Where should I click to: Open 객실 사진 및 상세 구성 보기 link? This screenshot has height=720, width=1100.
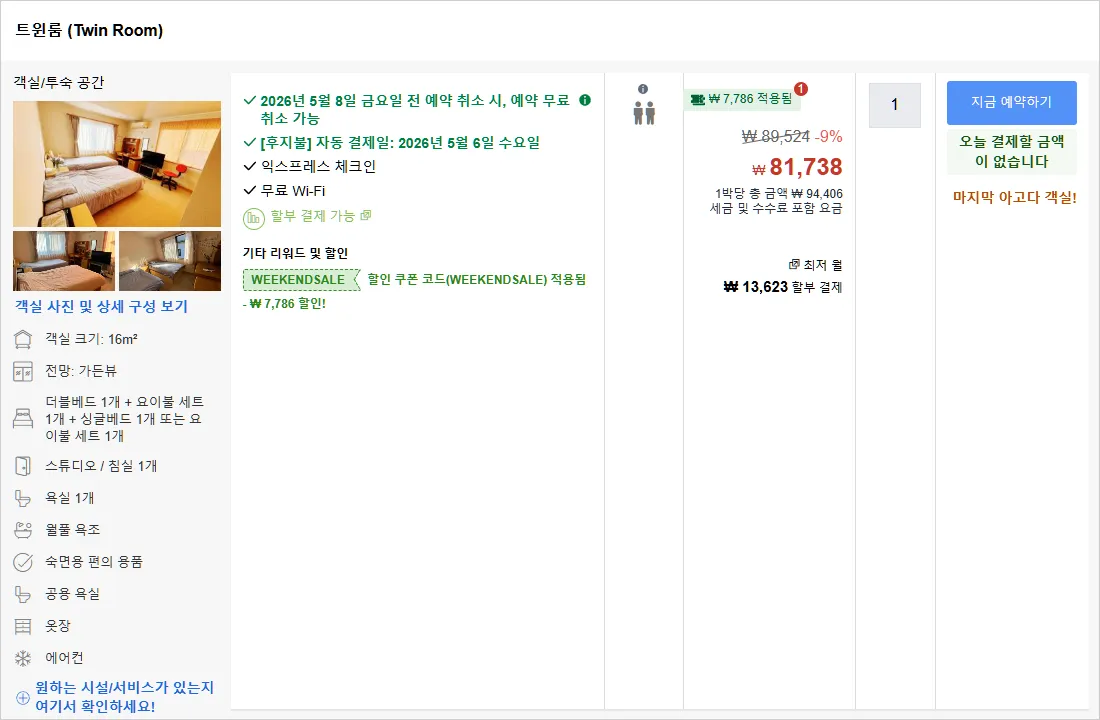[x=102, y=307]
